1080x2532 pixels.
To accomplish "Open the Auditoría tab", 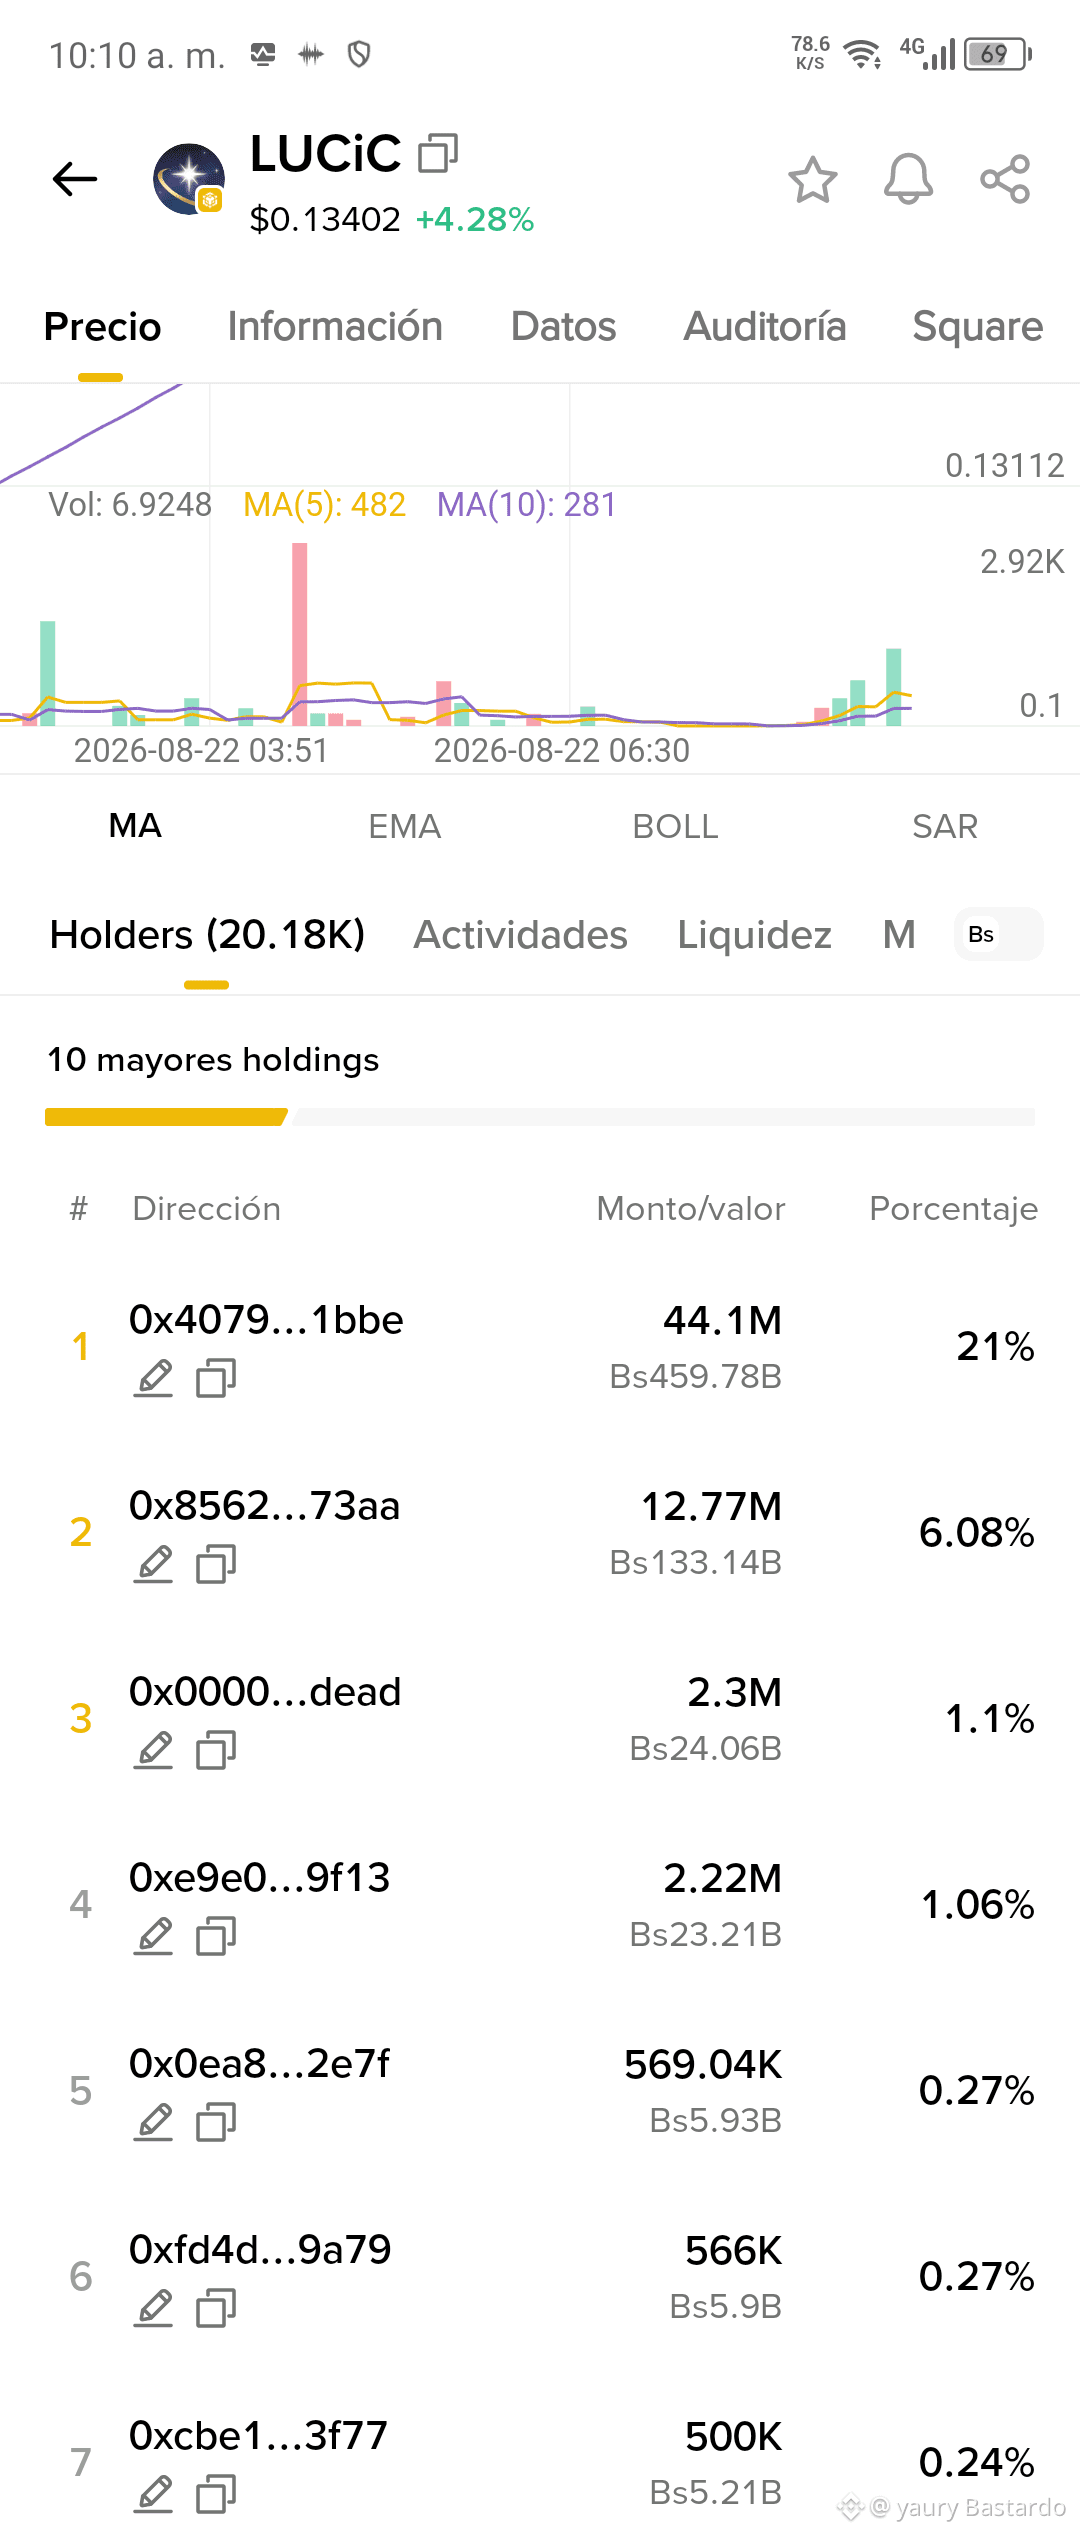I will click(765, 327).
